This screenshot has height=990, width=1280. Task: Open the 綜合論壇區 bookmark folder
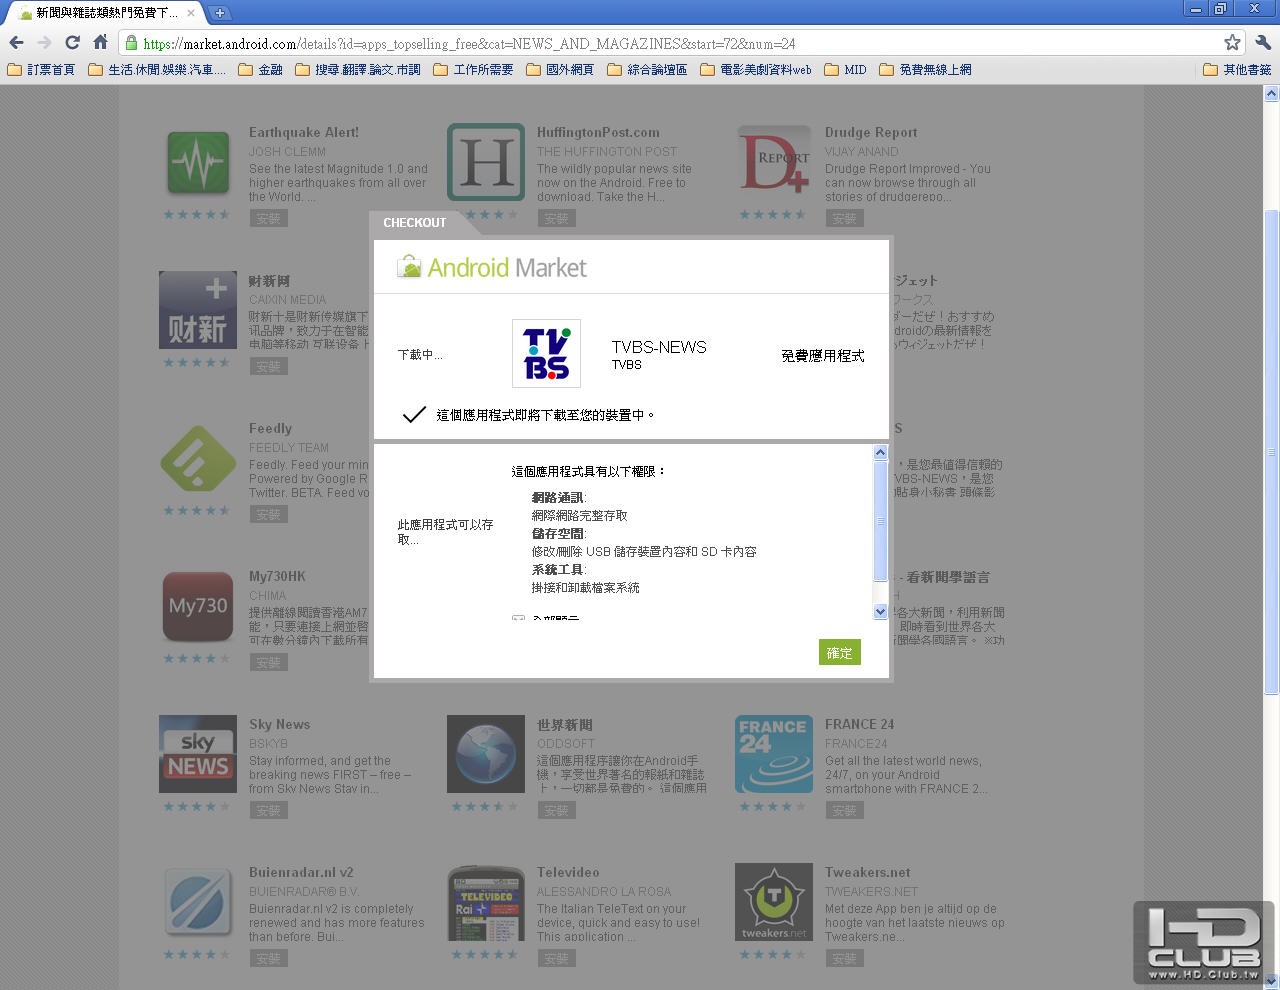647,70
